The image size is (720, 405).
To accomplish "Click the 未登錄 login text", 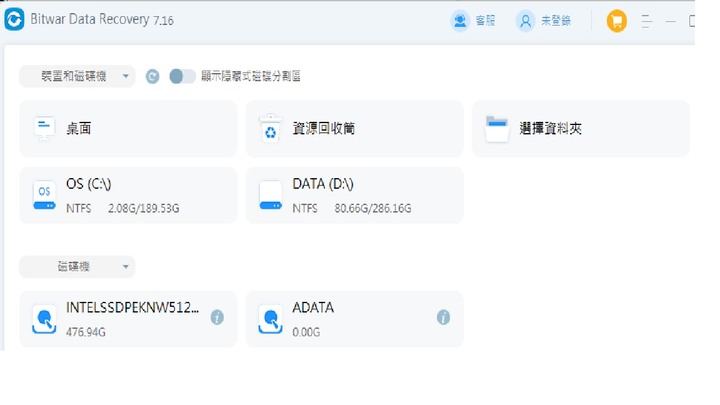I will pyautogui.click(x=556, y=21).
